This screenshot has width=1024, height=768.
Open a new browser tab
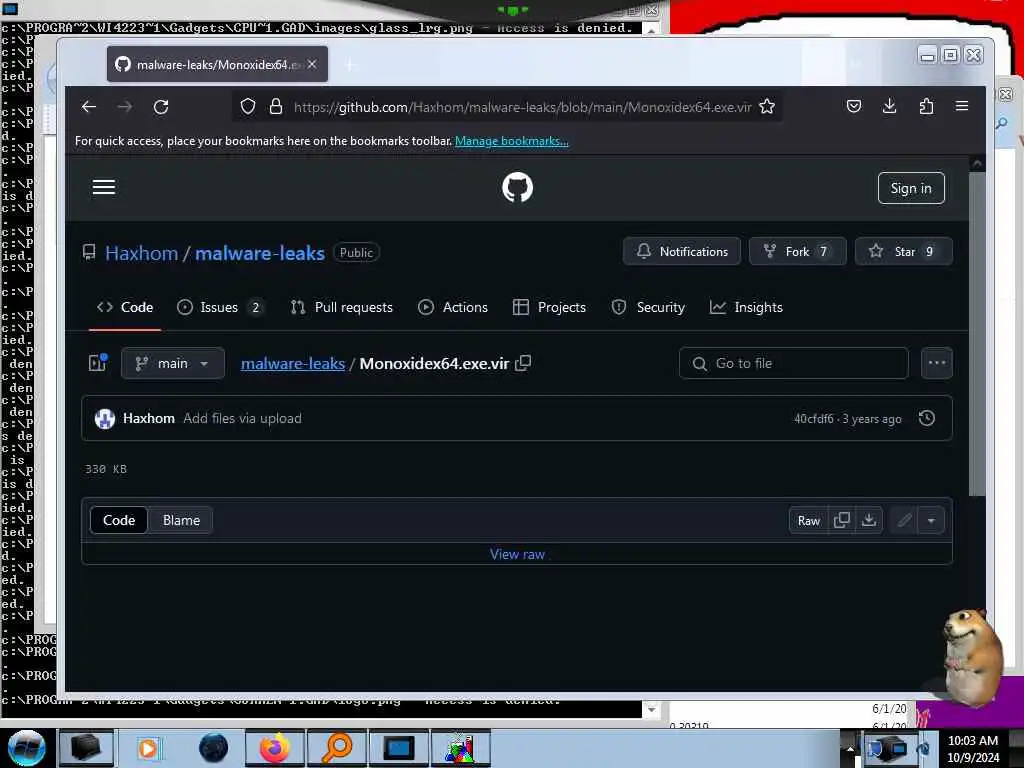click(x=350, y=64)
